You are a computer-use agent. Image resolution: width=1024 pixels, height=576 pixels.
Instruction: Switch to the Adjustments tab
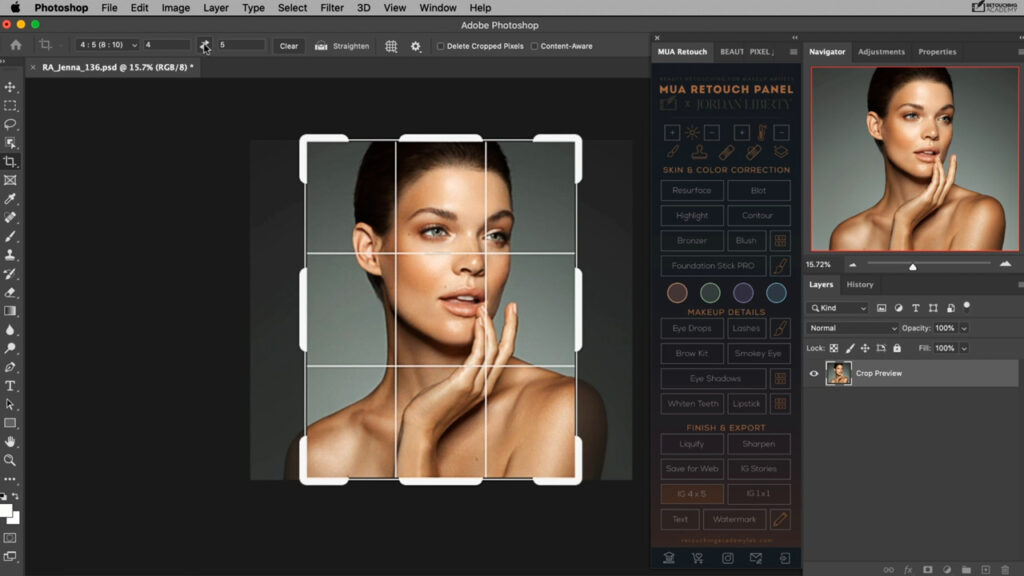click(884, 52)
